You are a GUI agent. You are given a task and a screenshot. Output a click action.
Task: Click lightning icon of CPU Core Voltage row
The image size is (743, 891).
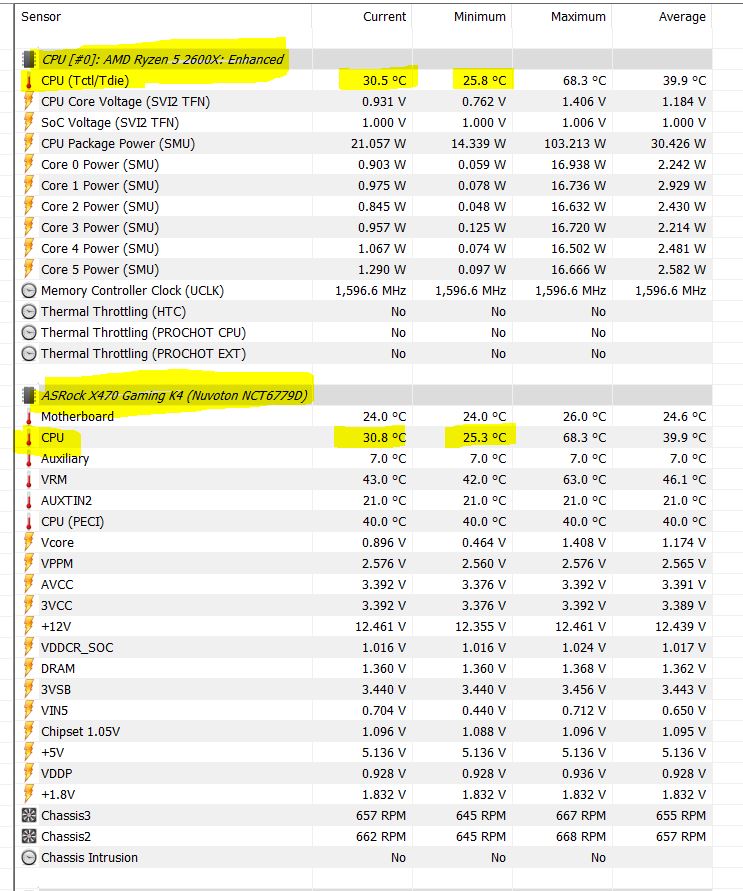click(x=28, y=102)
